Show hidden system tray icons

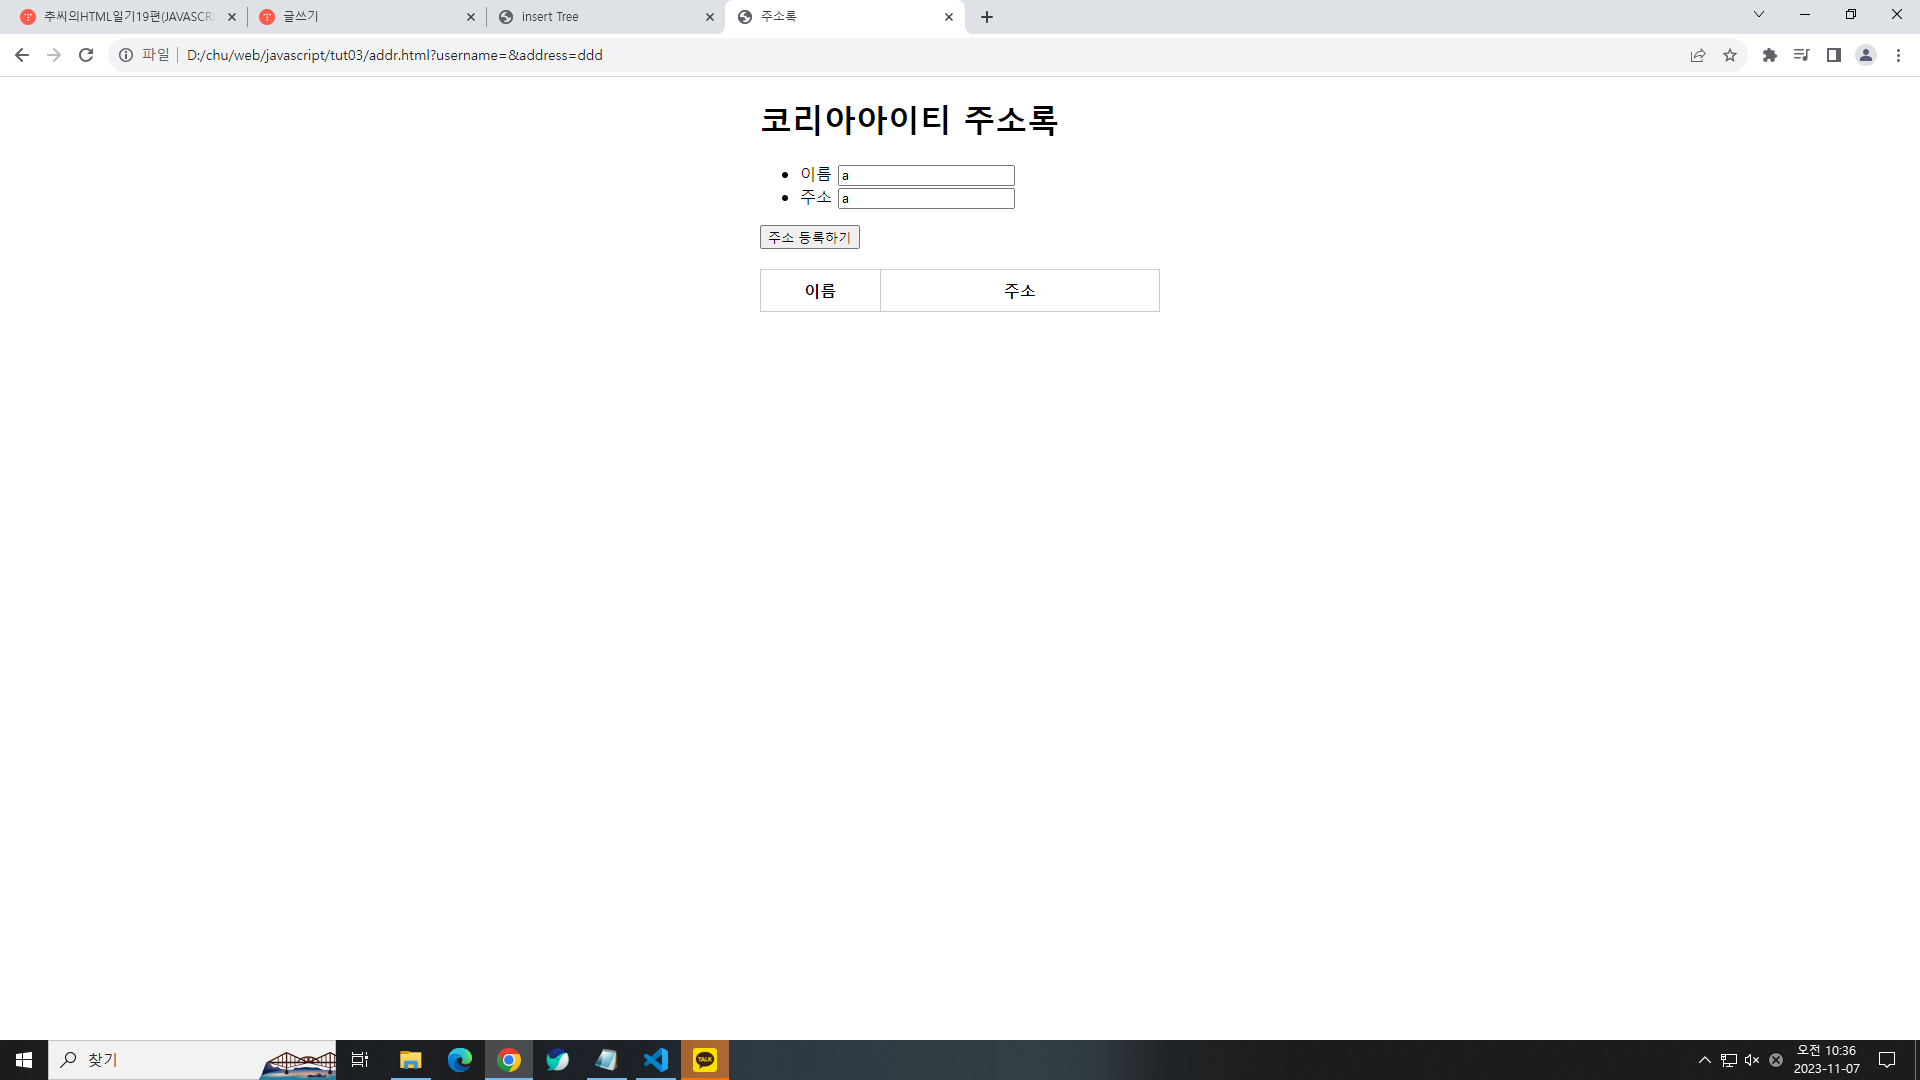pyautogui.click(x=1705, y=1060)
